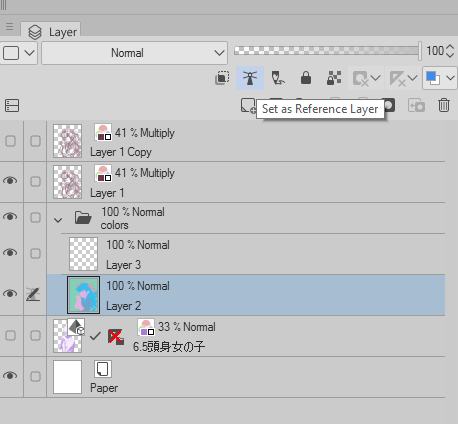This screenshot has height=424, width=458.
Task: Collapse the colors folder
Action: pyautogui.click(x=58, y=220)
